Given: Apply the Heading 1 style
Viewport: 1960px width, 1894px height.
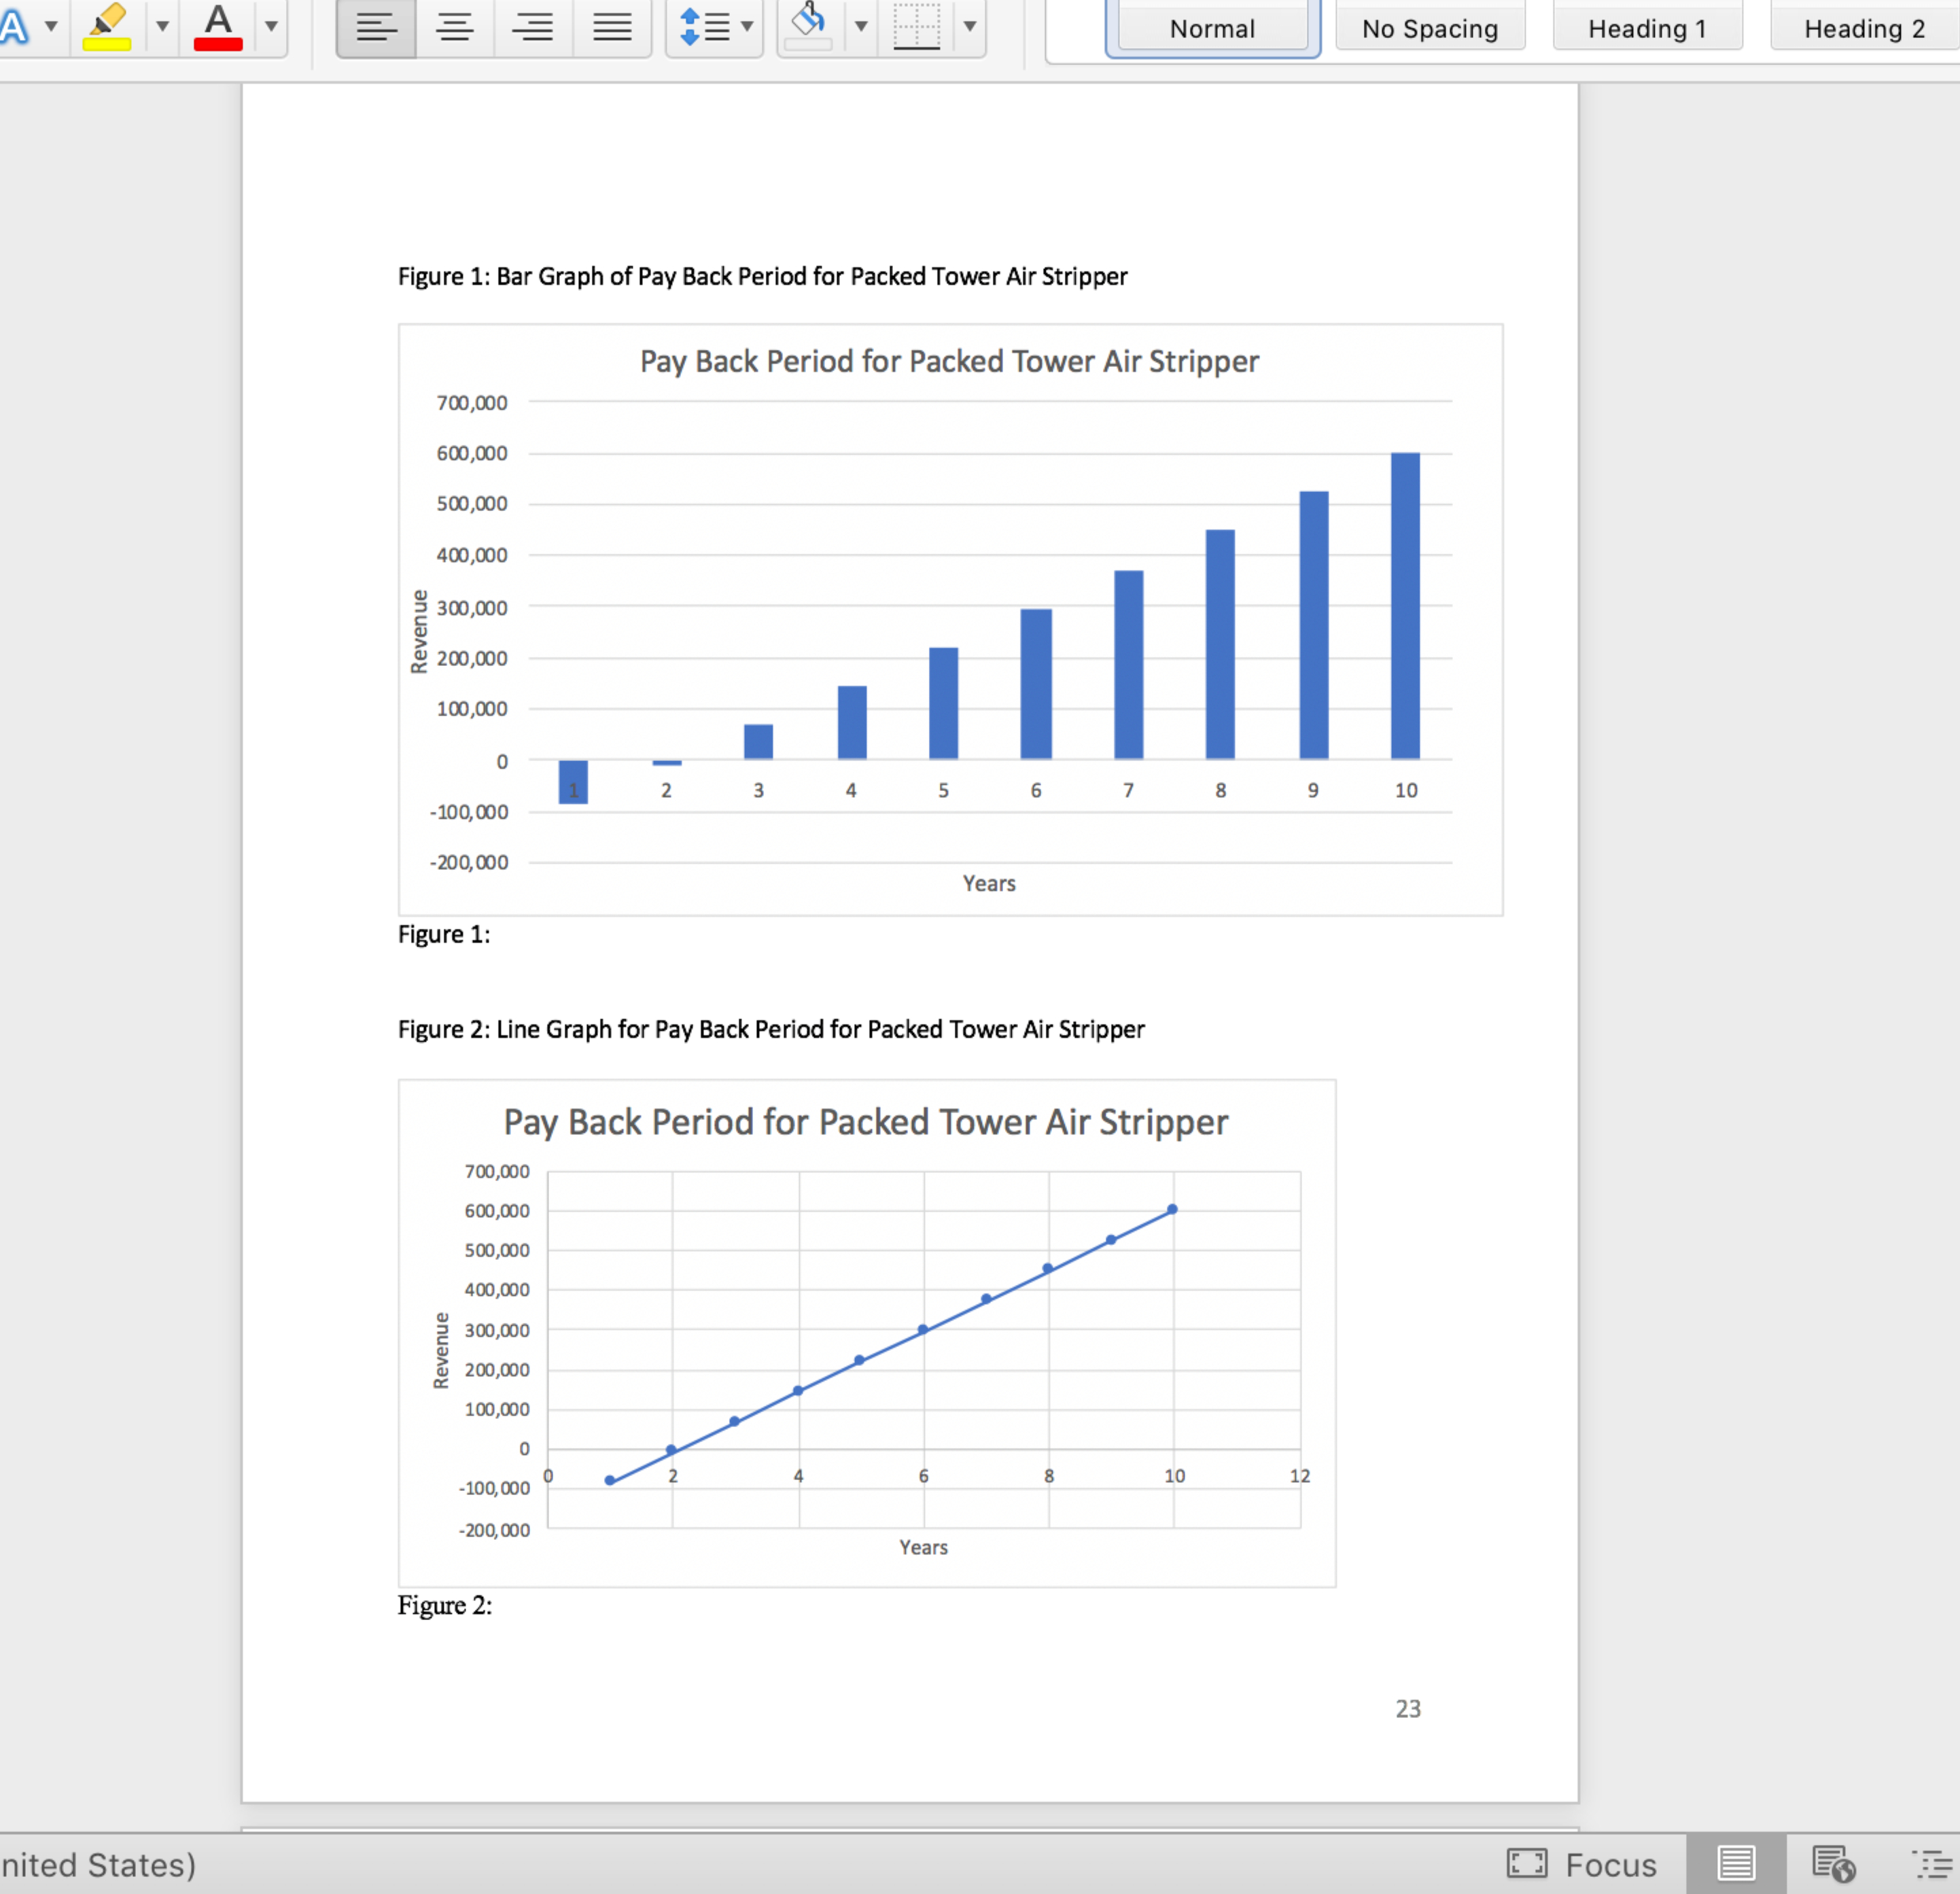Looking at the screenshot, I should (x=1646, y=27).
